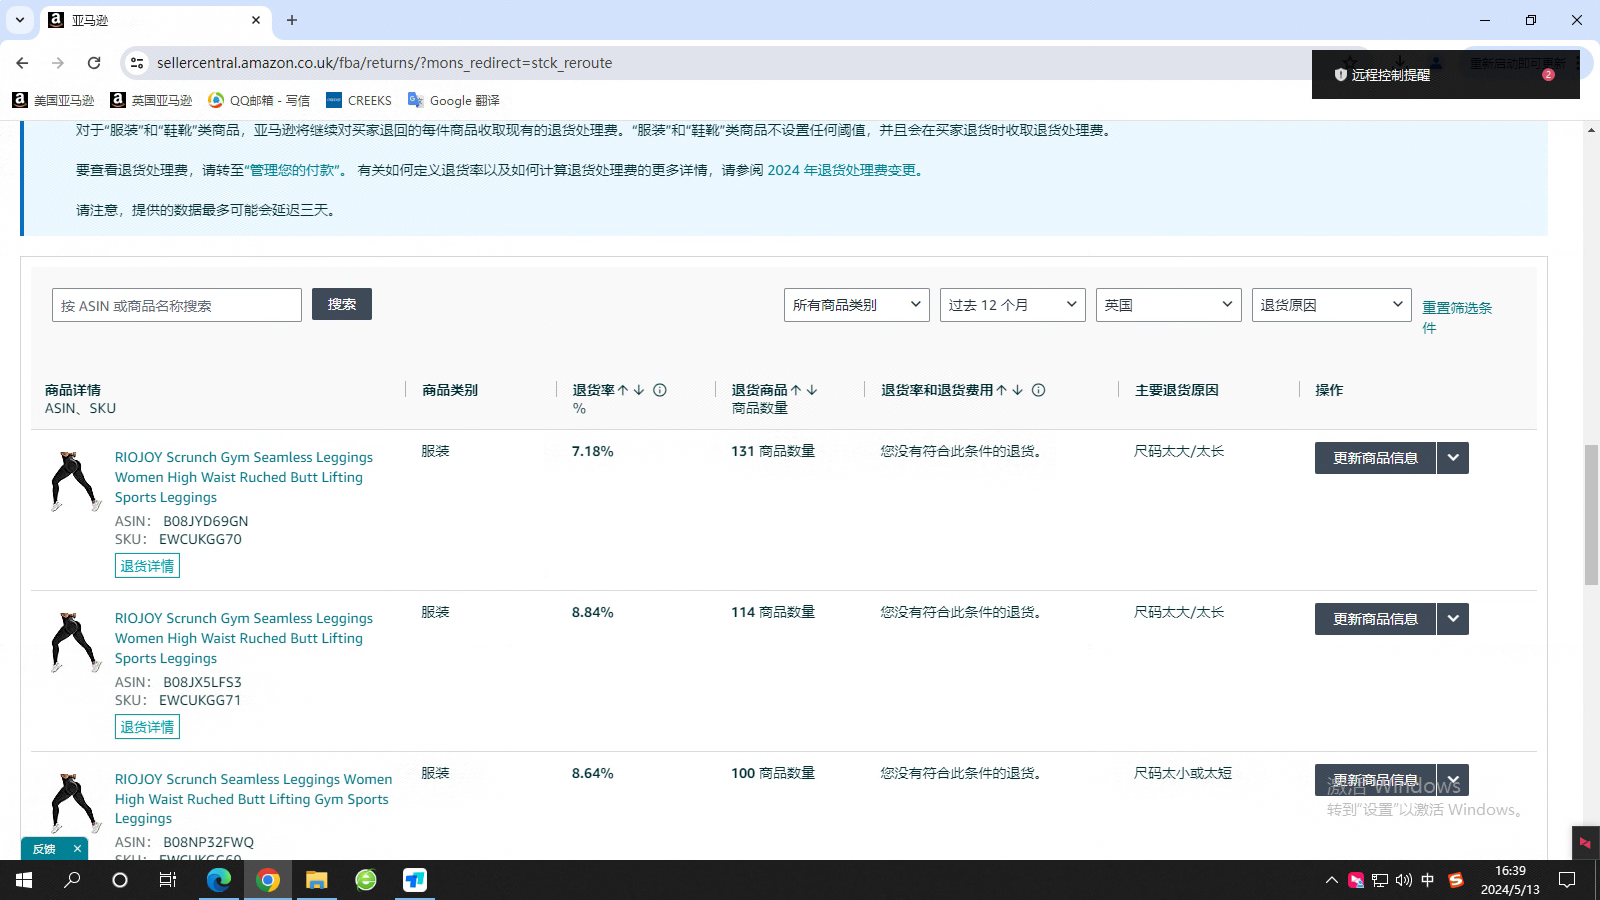Viewport: 1600px width, 900px height.
Task: Open CREEKS bookmark
Action: pos(359,100)
